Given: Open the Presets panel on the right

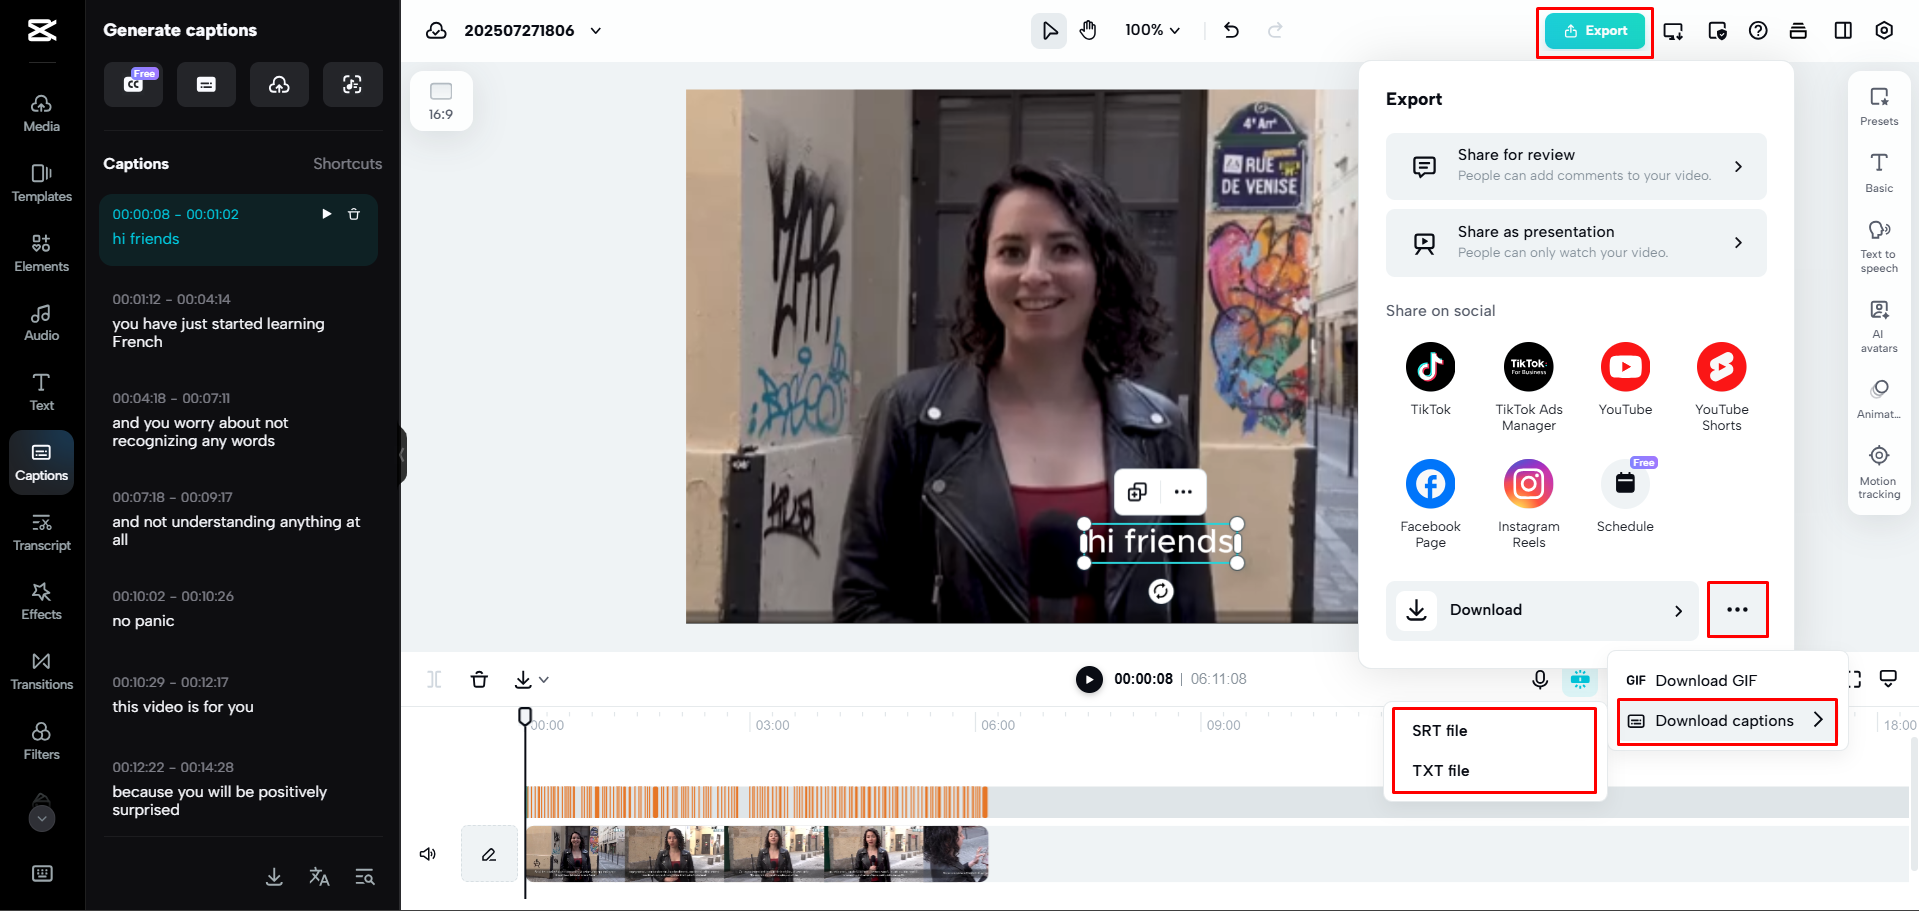Looking at the screenshot, I should (1879, 106).
